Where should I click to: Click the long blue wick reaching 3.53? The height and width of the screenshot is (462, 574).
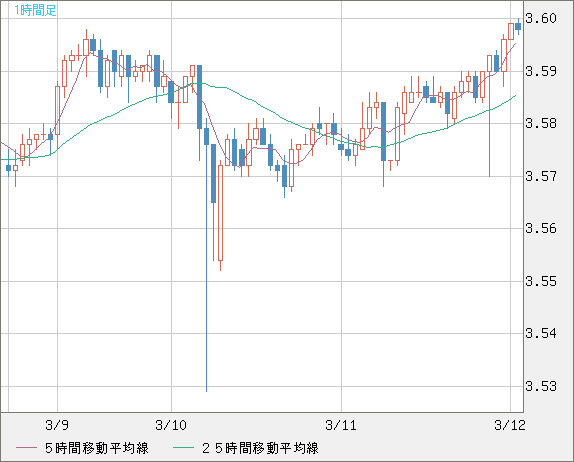pos(206,256)
